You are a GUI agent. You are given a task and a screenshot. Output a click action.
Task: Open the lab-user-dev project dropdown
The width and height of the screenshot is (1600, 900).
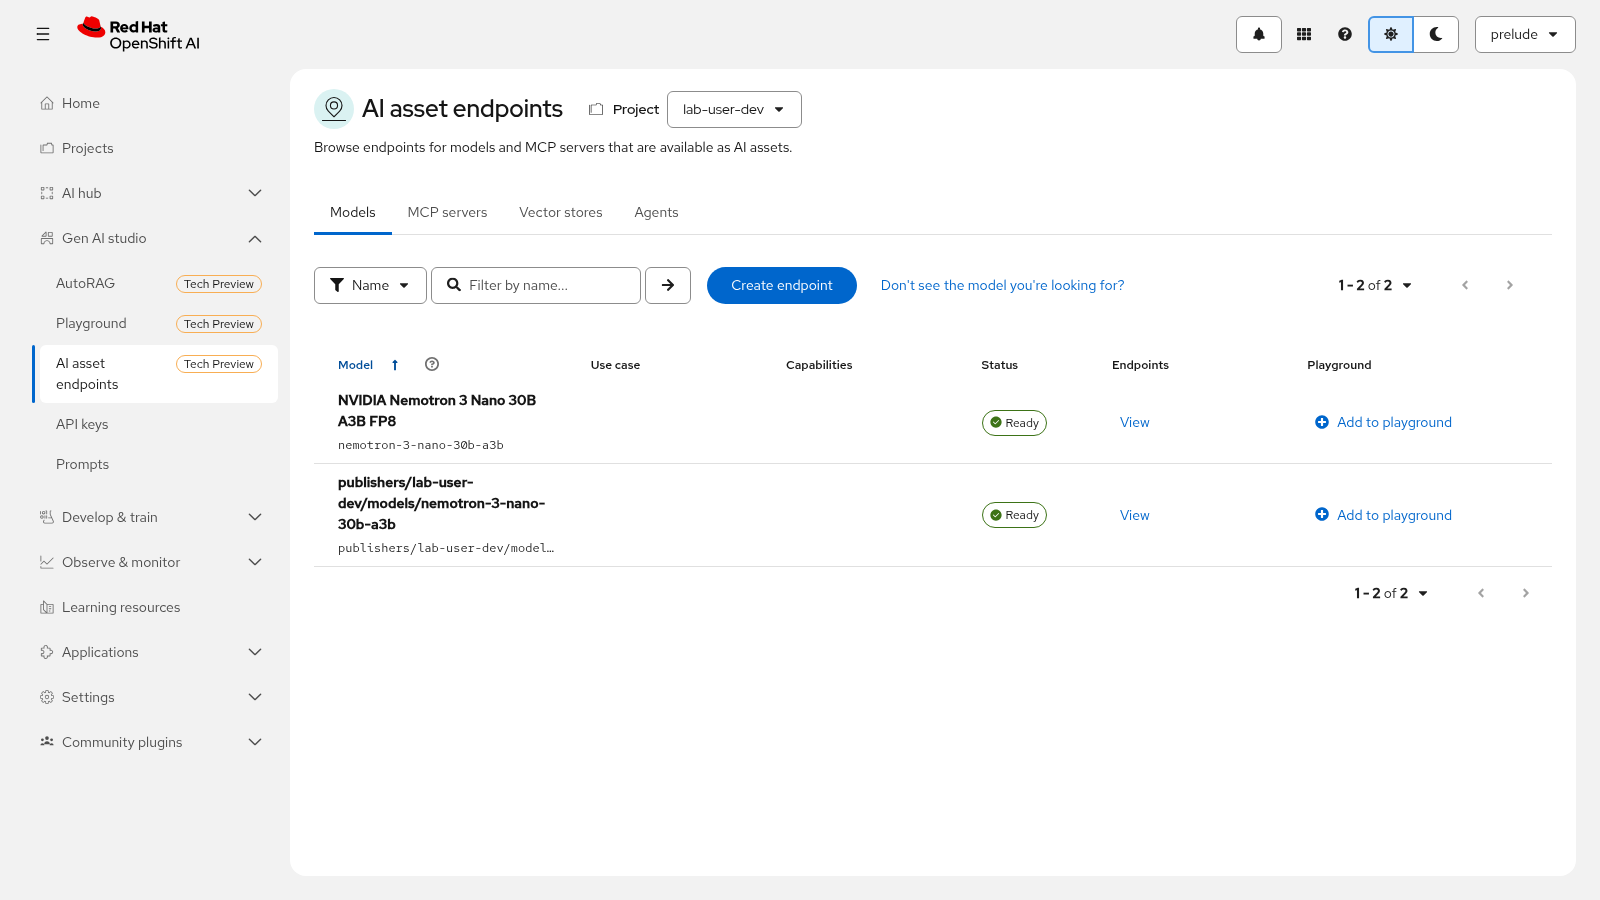[x=734, y=109]
